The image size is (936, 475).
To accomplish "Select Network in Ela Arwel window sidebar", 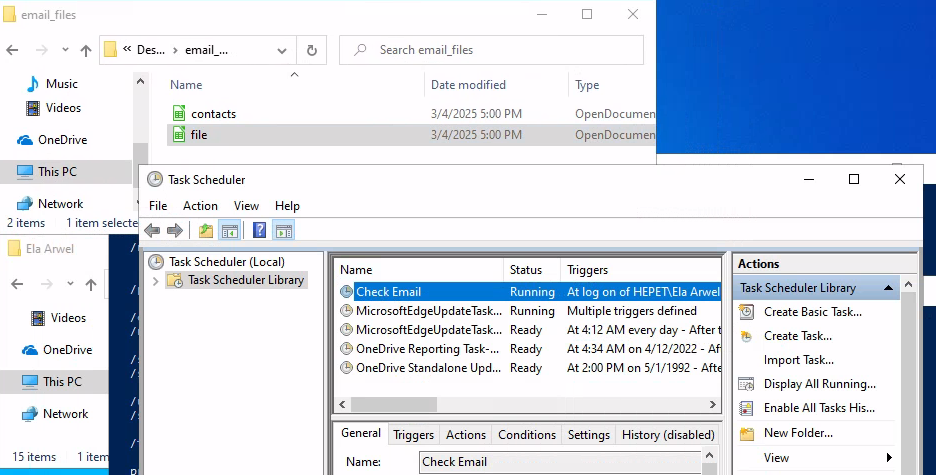I will pyautogui.click(x=65, y=414).
